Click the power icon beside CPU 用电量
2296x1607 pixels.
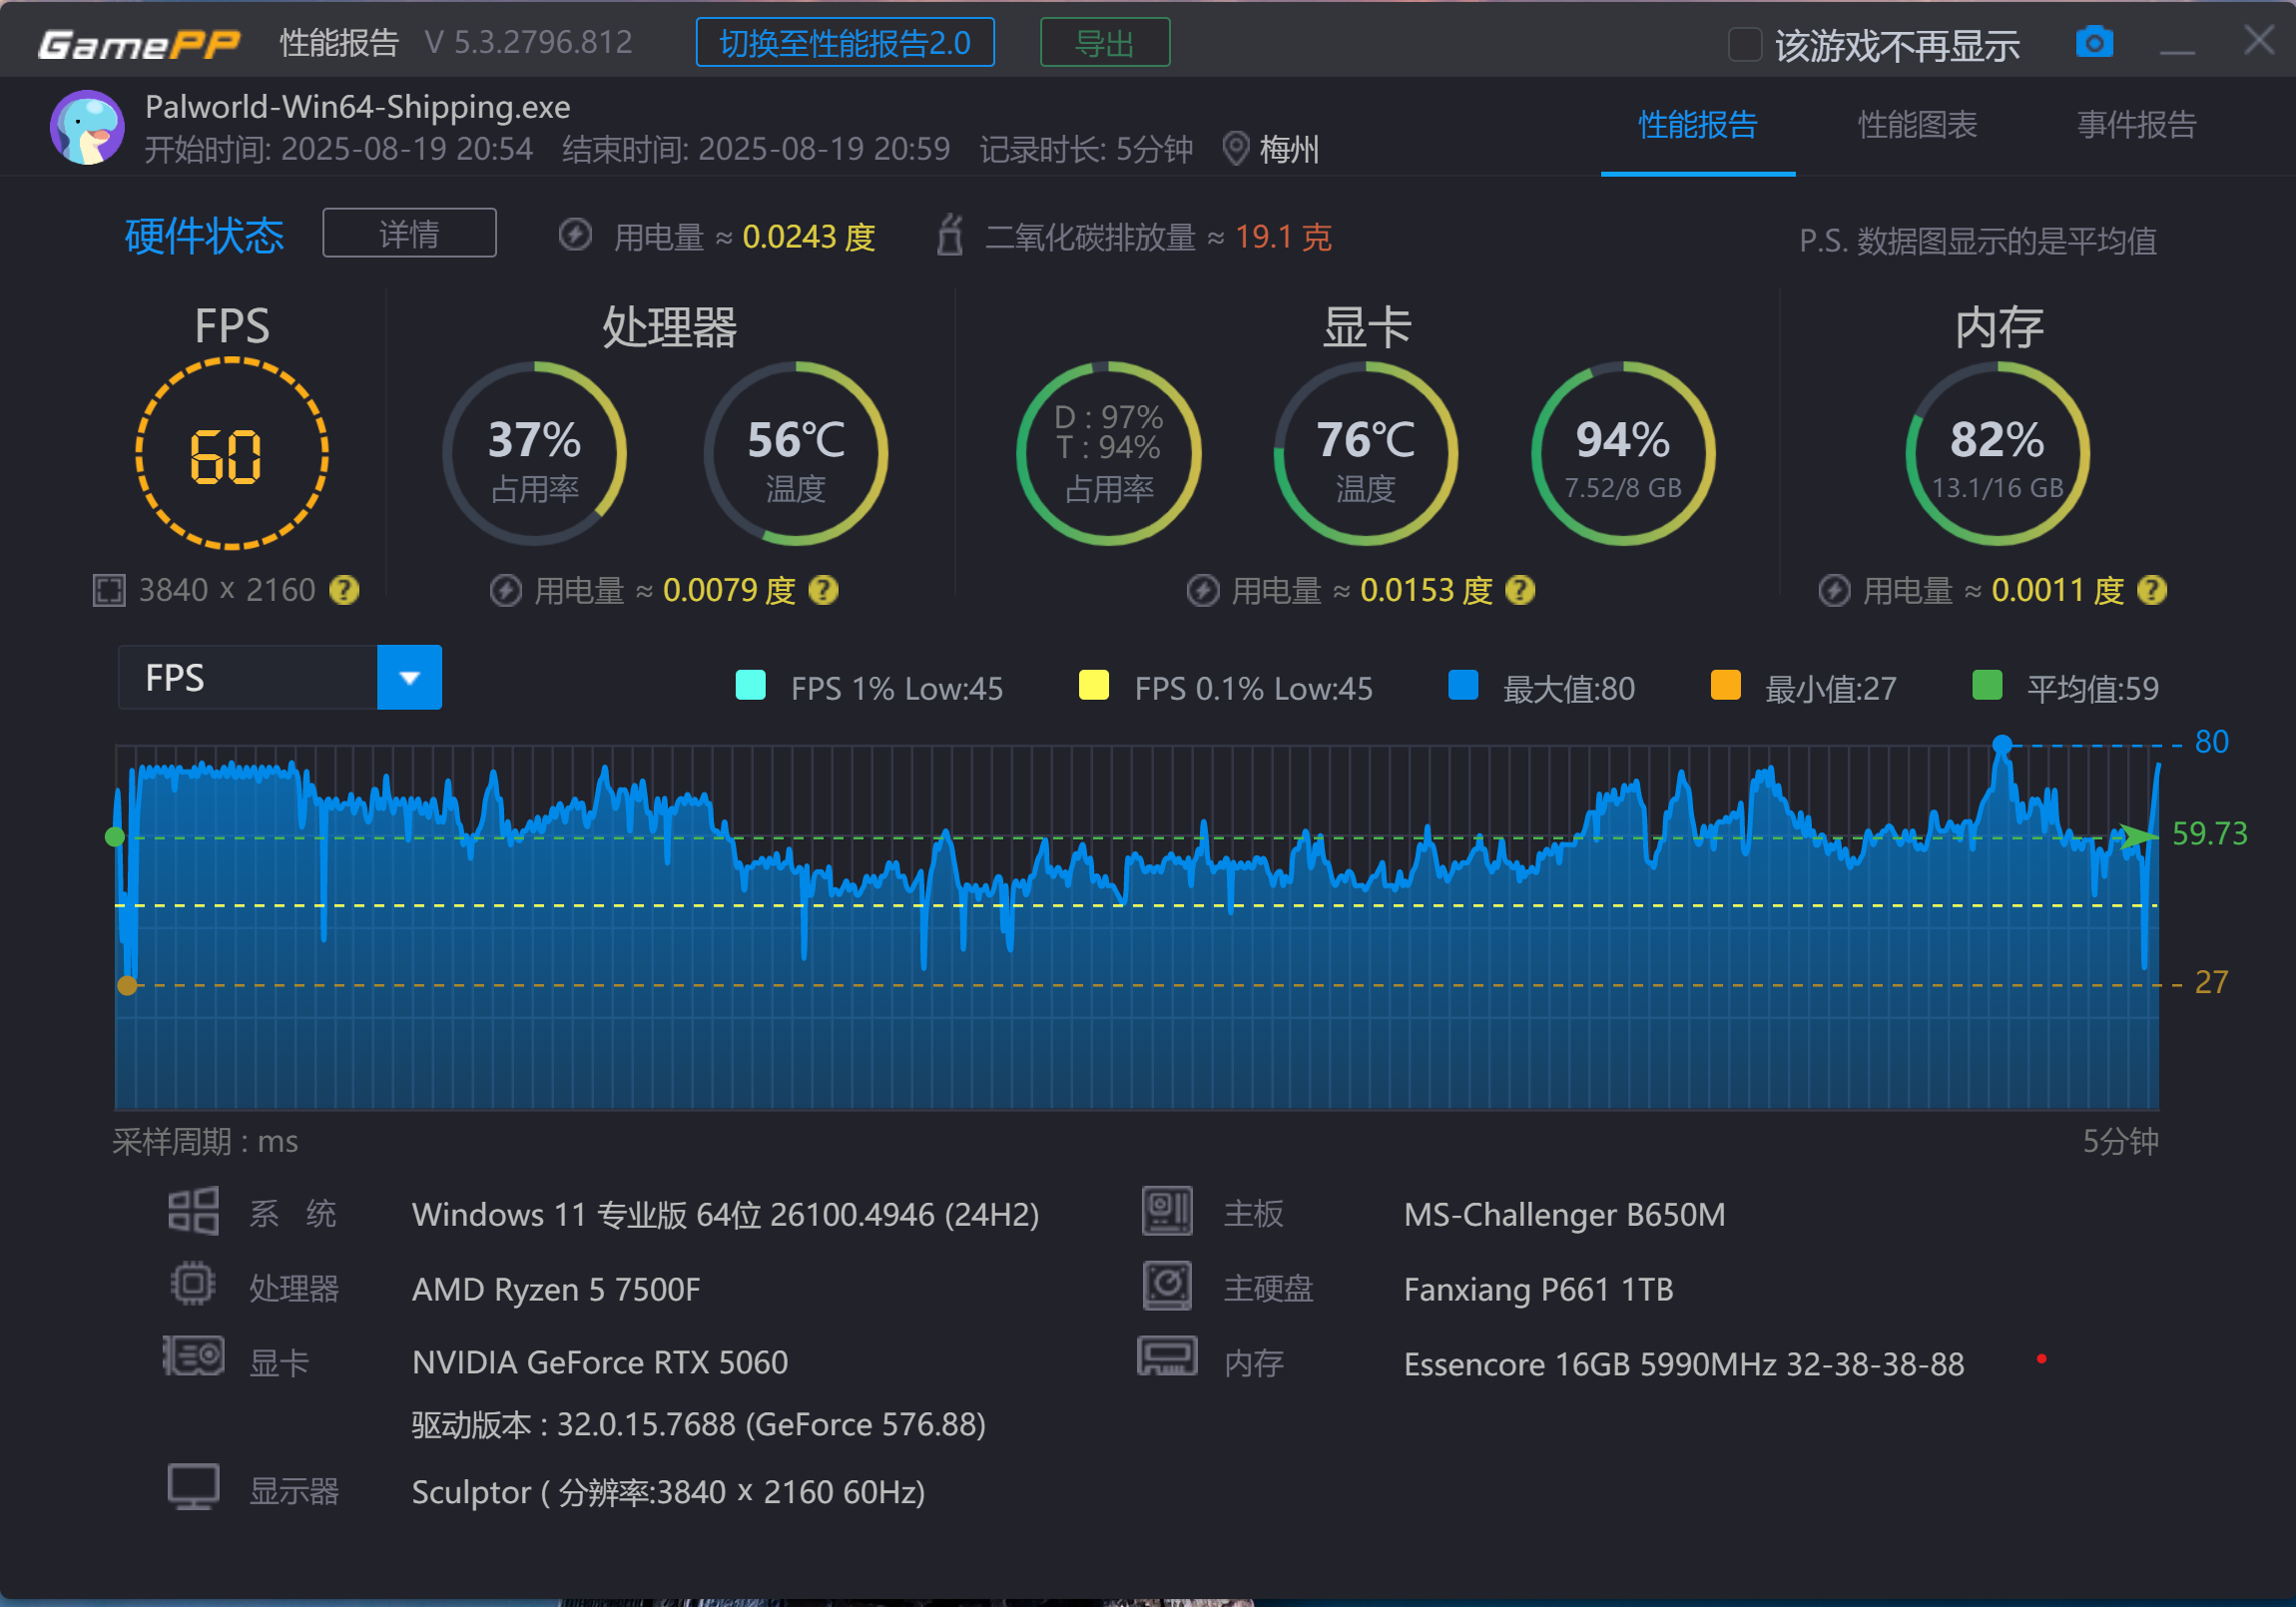point(505,590)
